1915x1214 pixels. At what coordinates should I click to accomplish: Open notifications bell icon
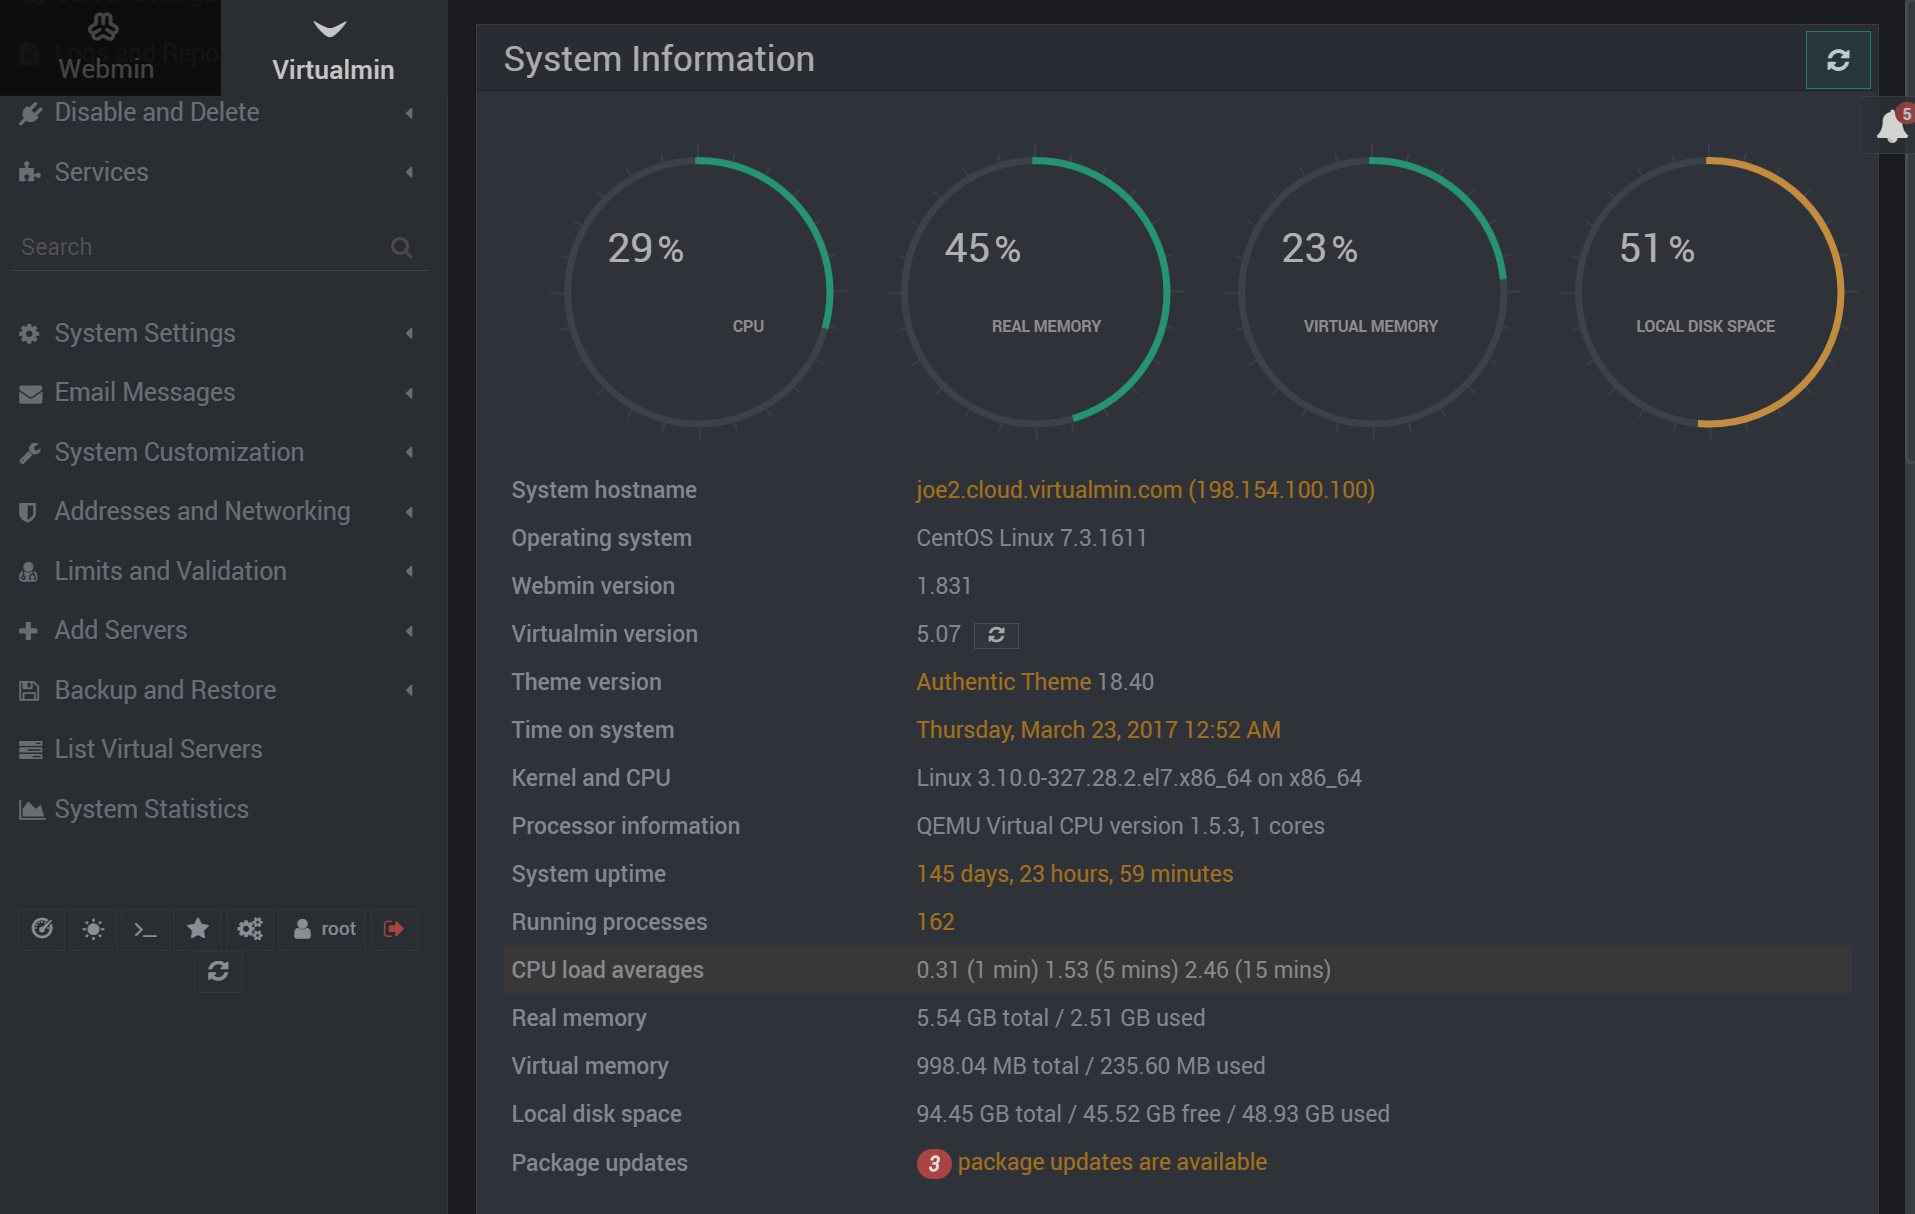click(x=1890, y=127)
